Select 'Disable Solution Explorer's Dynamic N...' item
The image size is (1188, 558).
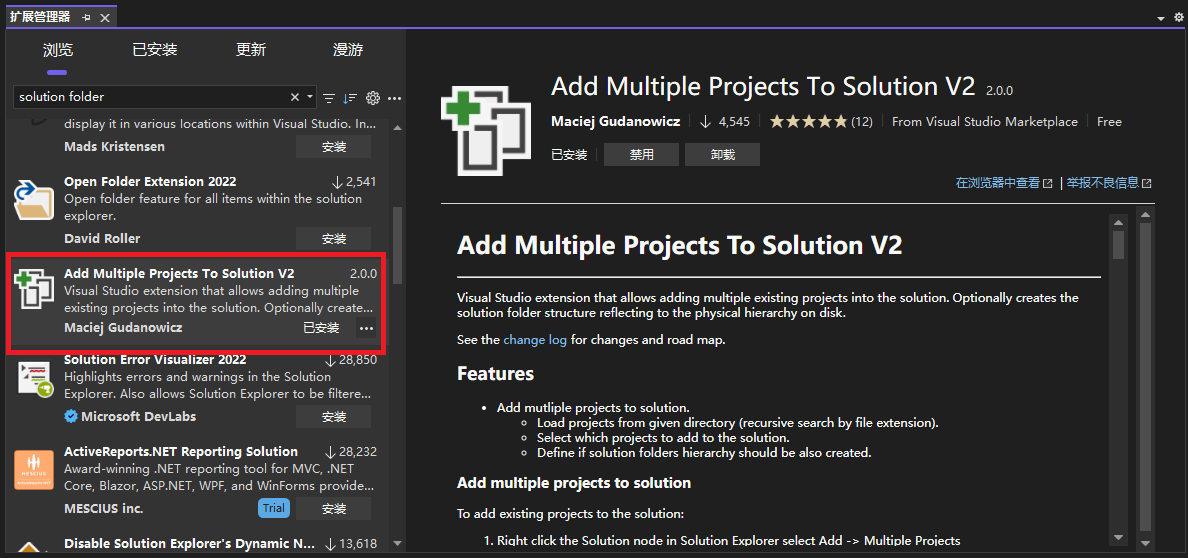tap(189, 544)
